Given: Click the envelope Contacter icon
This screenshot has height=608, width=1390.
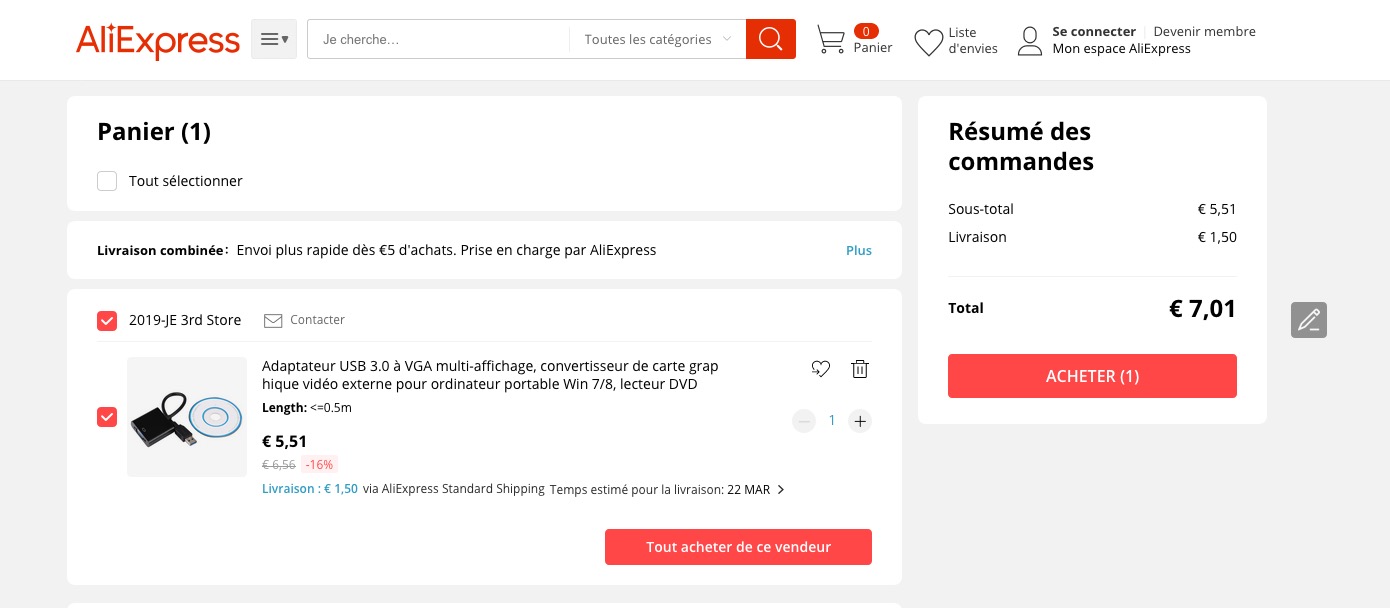Looking at the screenshot, I should [273, 320].
